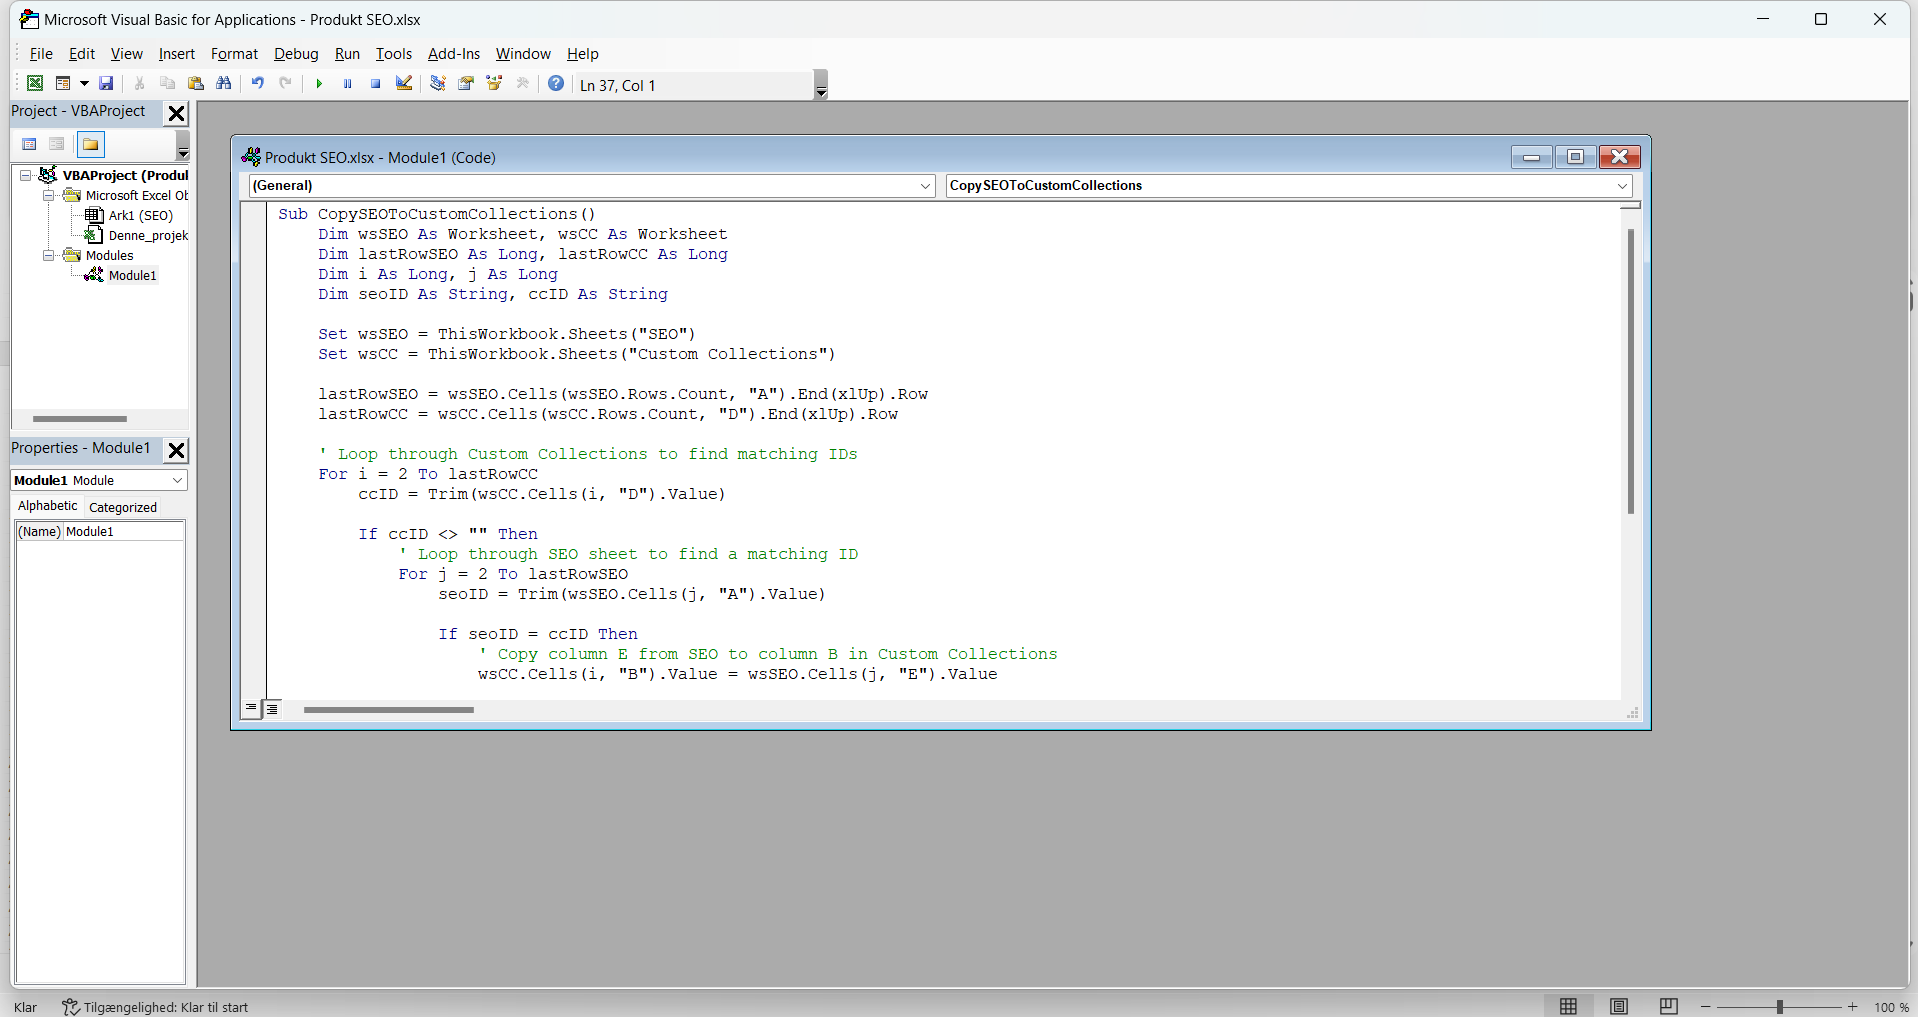Click the Reset stop icon
Viewport: 1918px width, 1017px height.
(375, 84)
